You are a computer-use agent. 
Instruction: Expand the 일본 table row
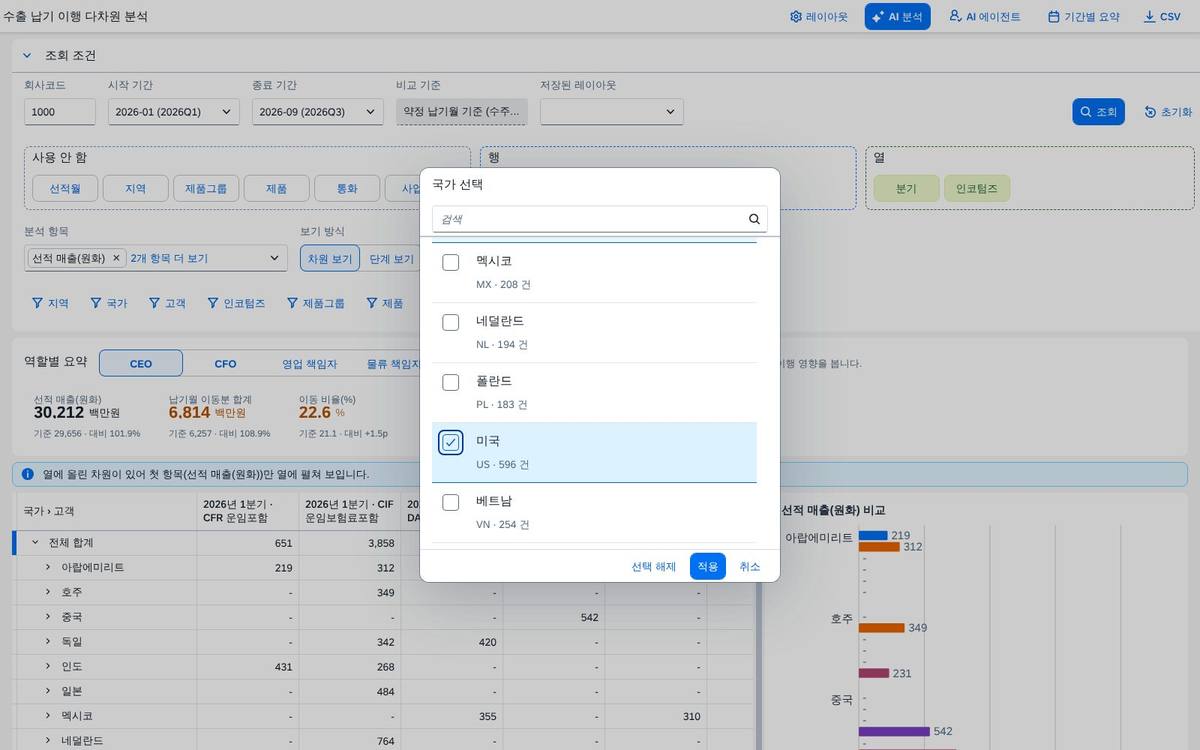[47, 691]
